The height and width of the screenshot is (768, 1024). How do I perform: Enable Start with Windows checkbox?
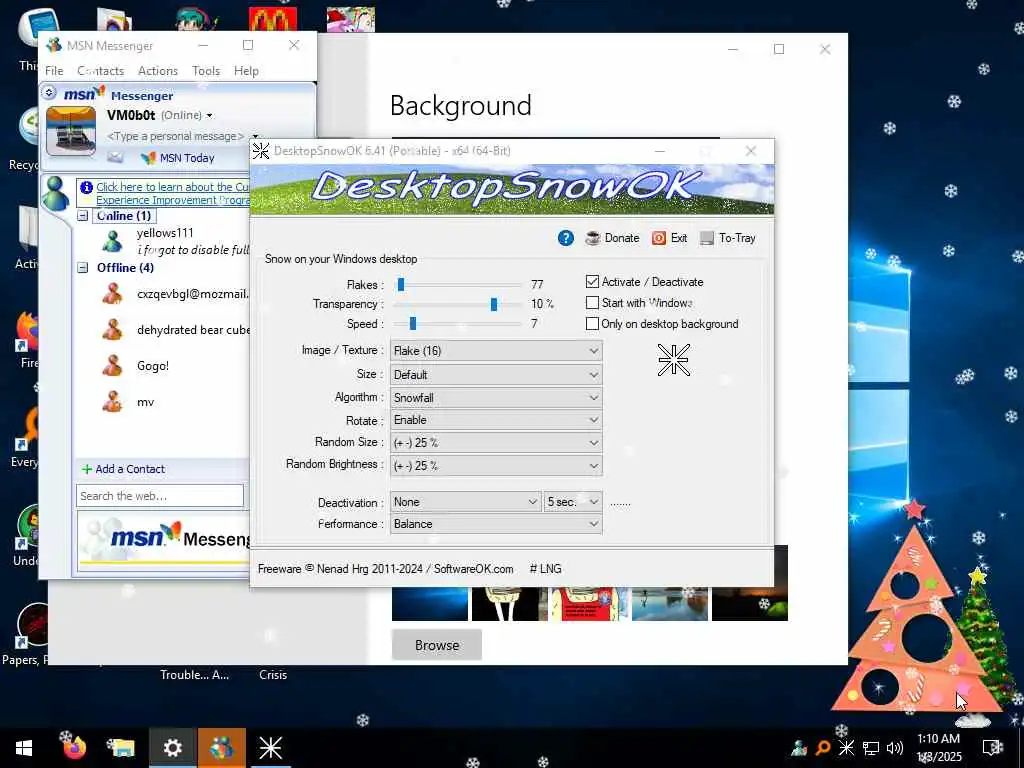592,302
